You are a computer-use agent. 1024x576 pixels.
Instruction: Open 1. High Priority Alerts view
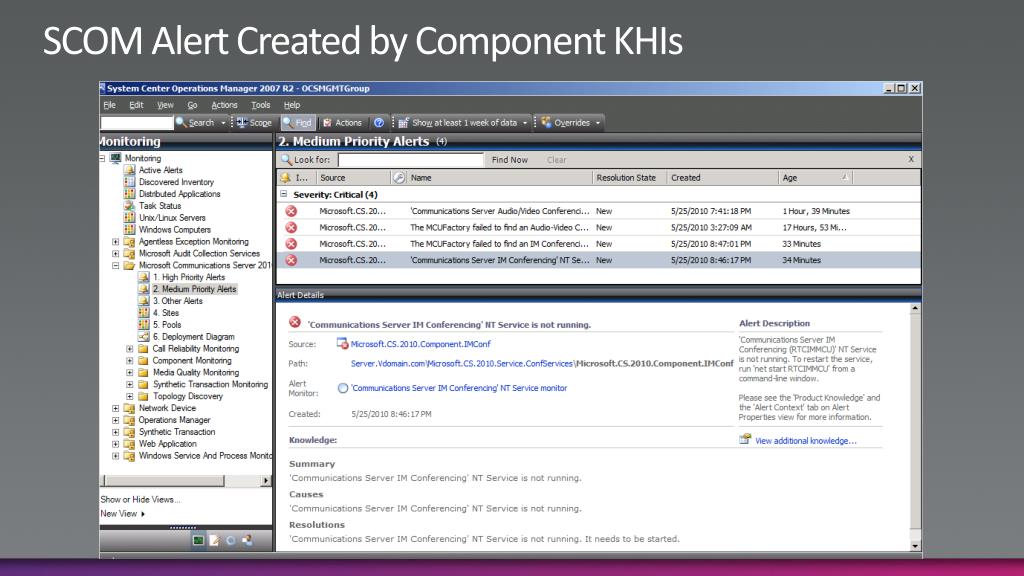click(x=188, y=277)
